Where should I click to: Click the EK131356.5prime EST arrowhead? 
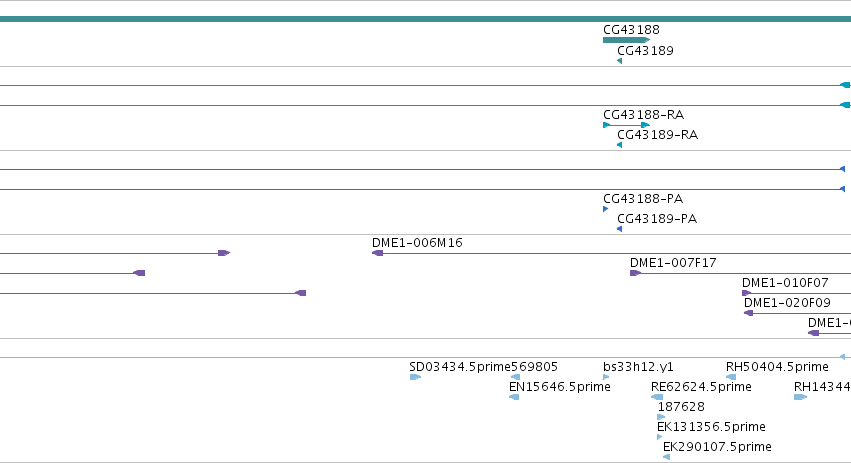pos(659,437)
